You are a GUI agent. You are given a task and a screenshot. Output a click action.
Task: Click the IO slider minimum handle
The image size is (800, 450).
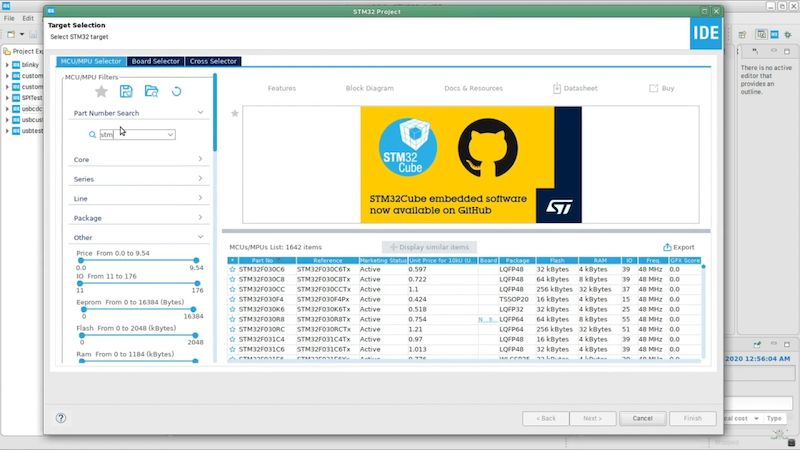(80, 283)
